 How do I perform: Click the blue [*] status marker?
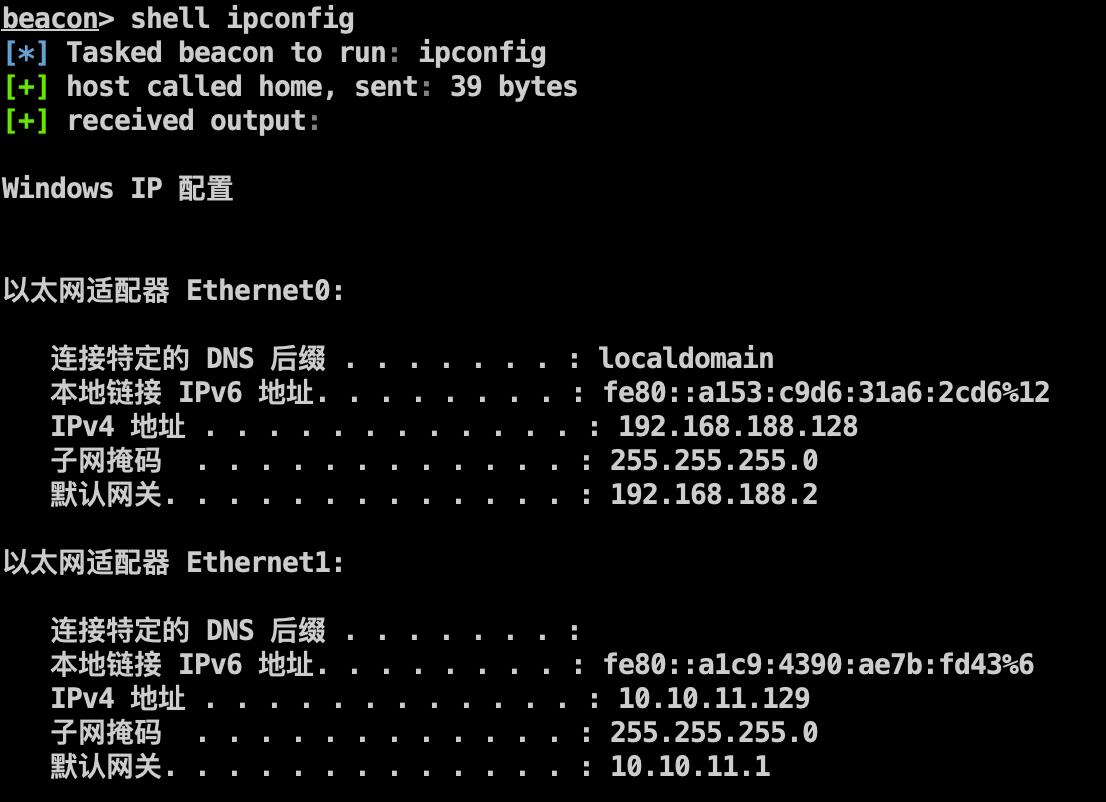[x=26, y=52]
